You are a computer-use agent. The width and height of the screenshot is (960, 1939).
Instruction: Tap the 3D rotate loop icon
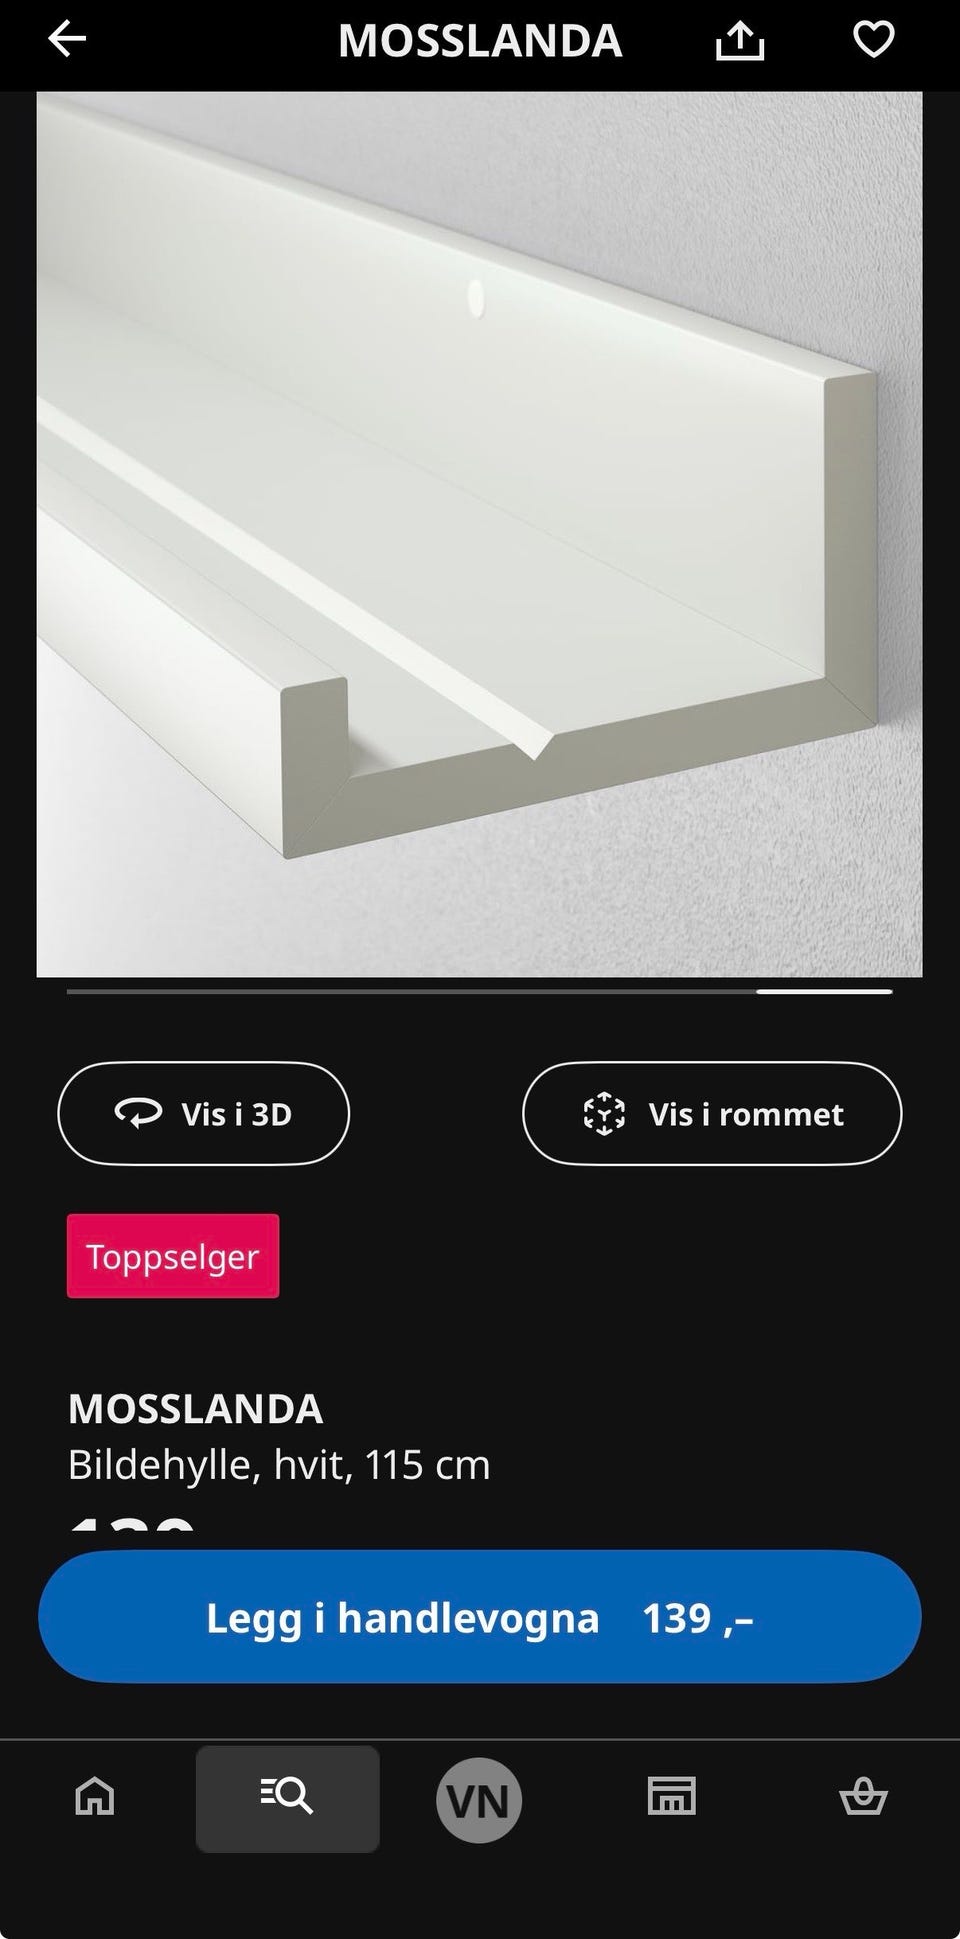coord(138,1113)
